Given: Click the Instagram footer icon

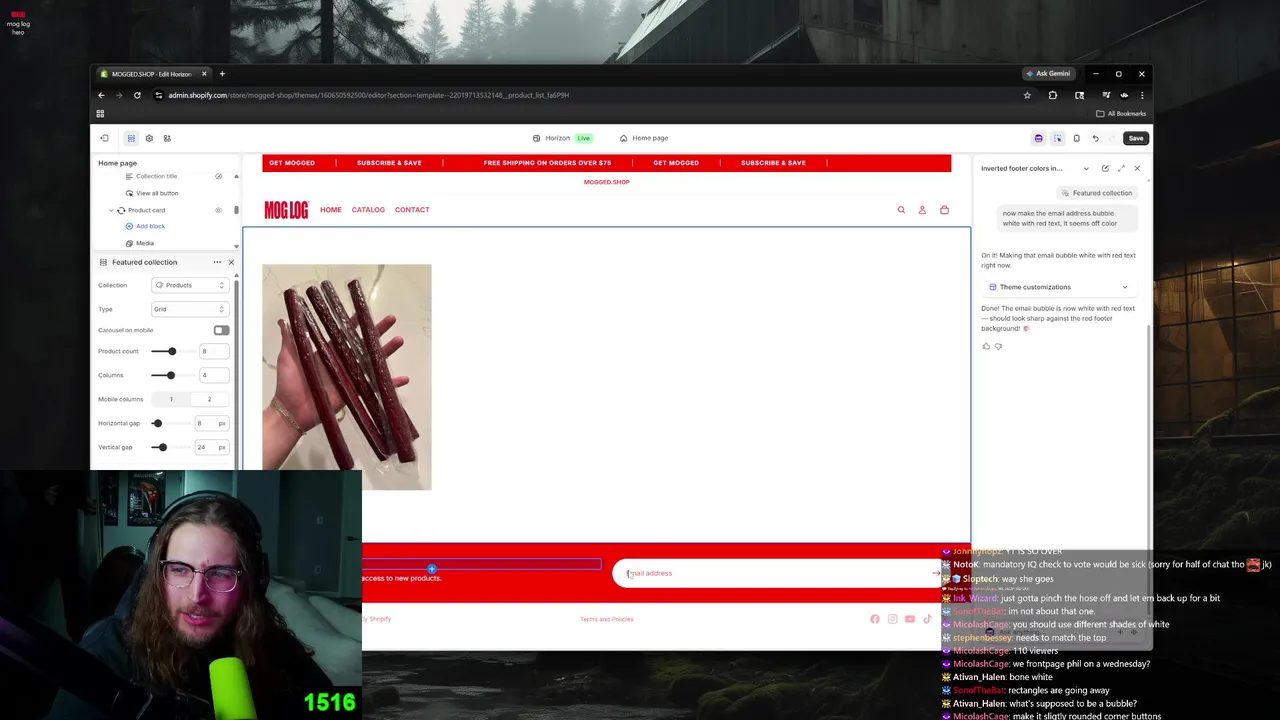Looking at the screenshot, I should point(892,619).
